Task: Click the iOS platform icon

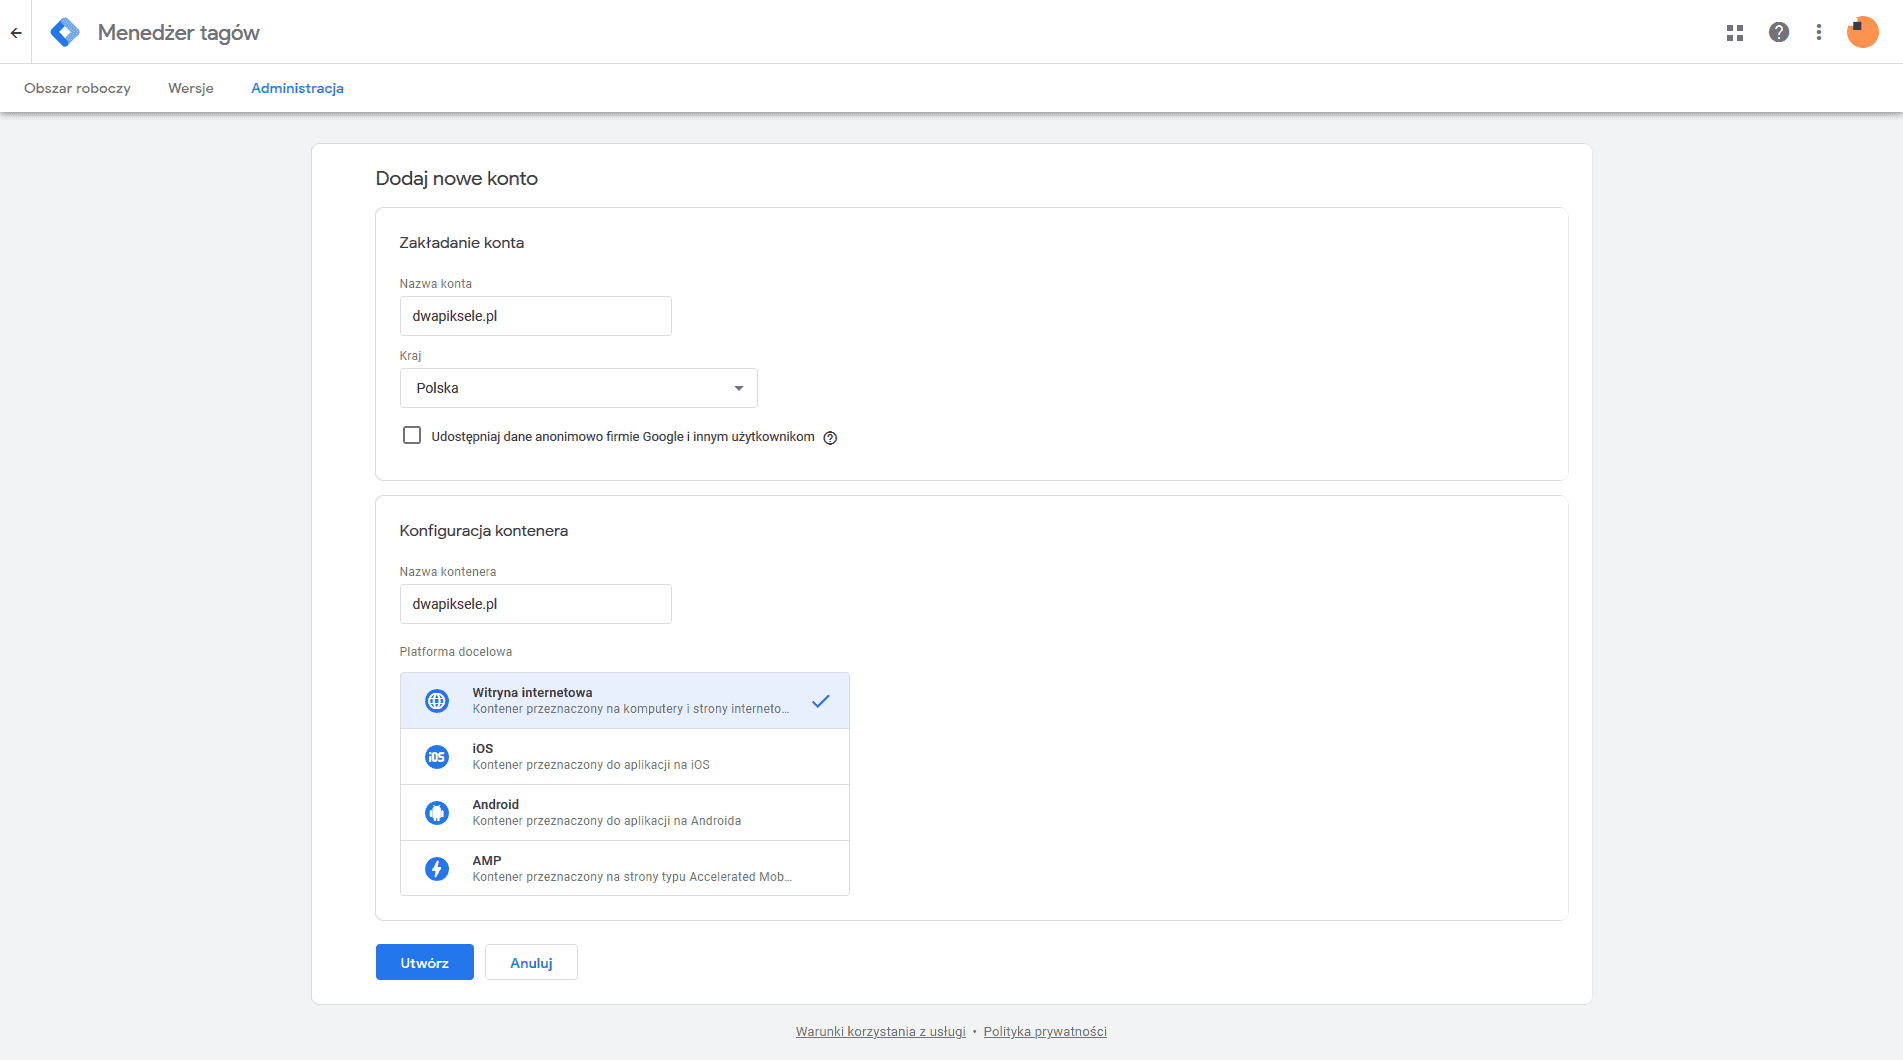Action: (x=437, y=757)
